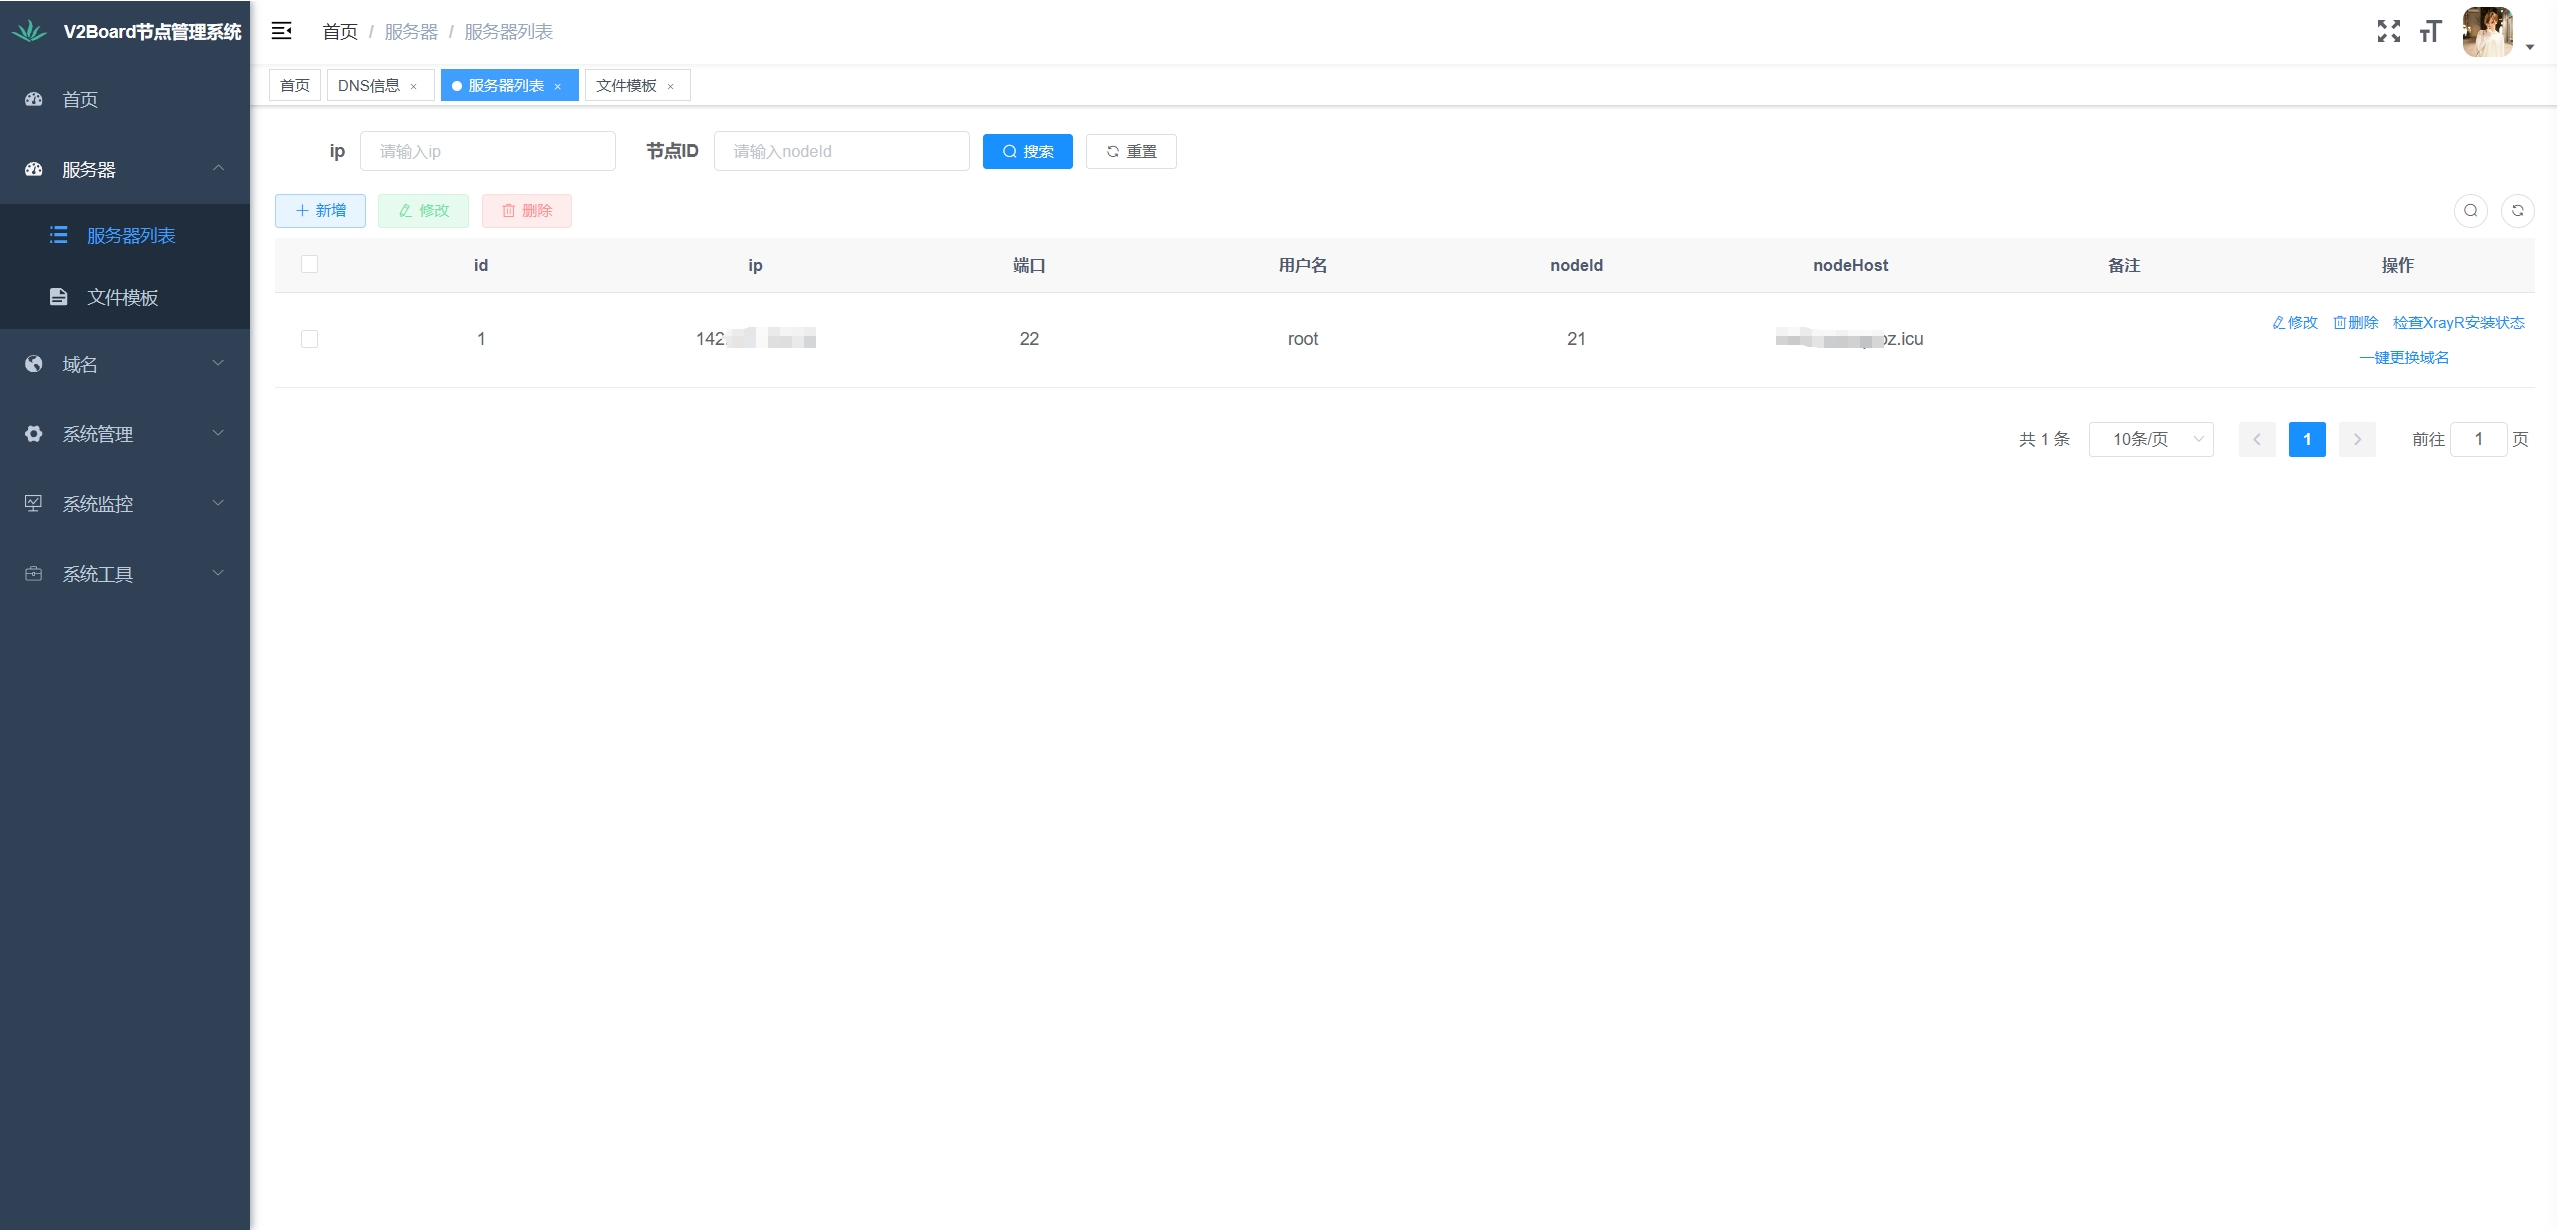Click the blue 搜索 button
The height and width of the screenshot is (1230, 2557).
[x=1027, y=151]
